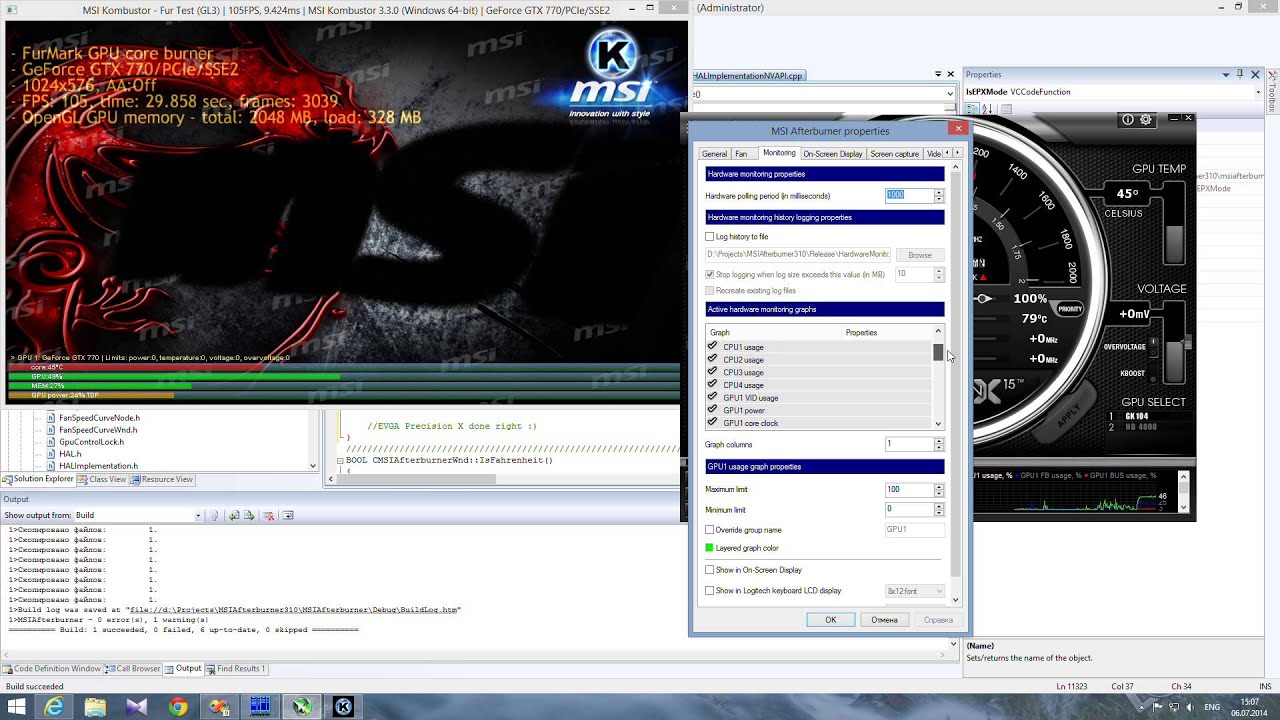This screenshot has height=720, width=1280.
Task: Collapse the IsFahrenheit function code block
Action: 340,461
